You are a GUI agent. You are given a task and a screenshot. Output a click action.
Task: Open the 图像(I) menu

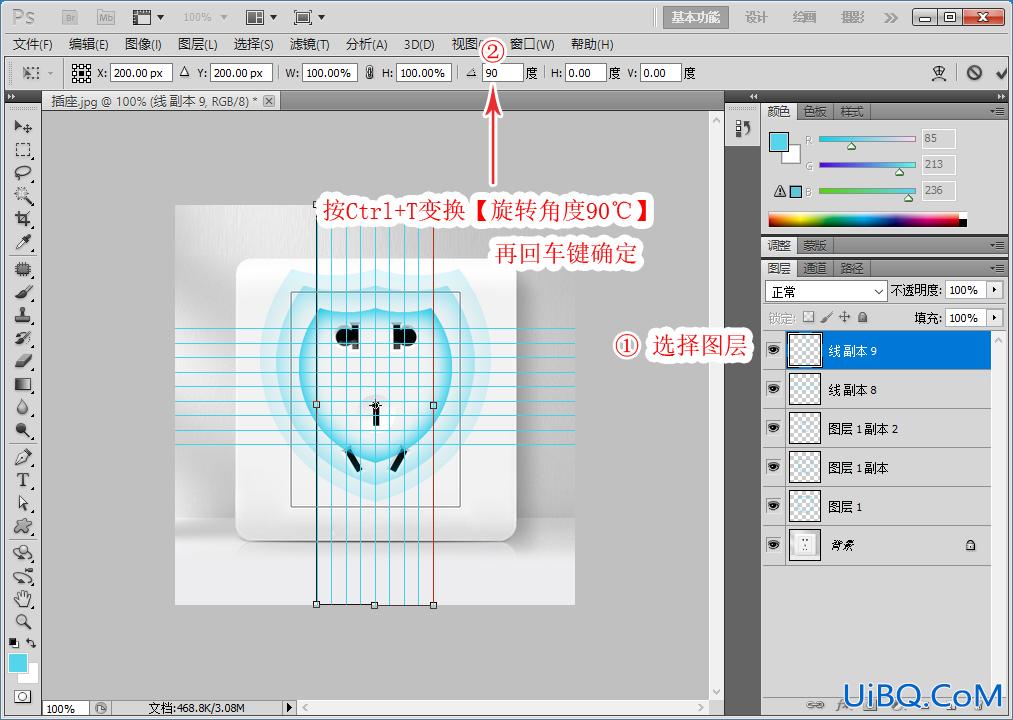point(143,45)
